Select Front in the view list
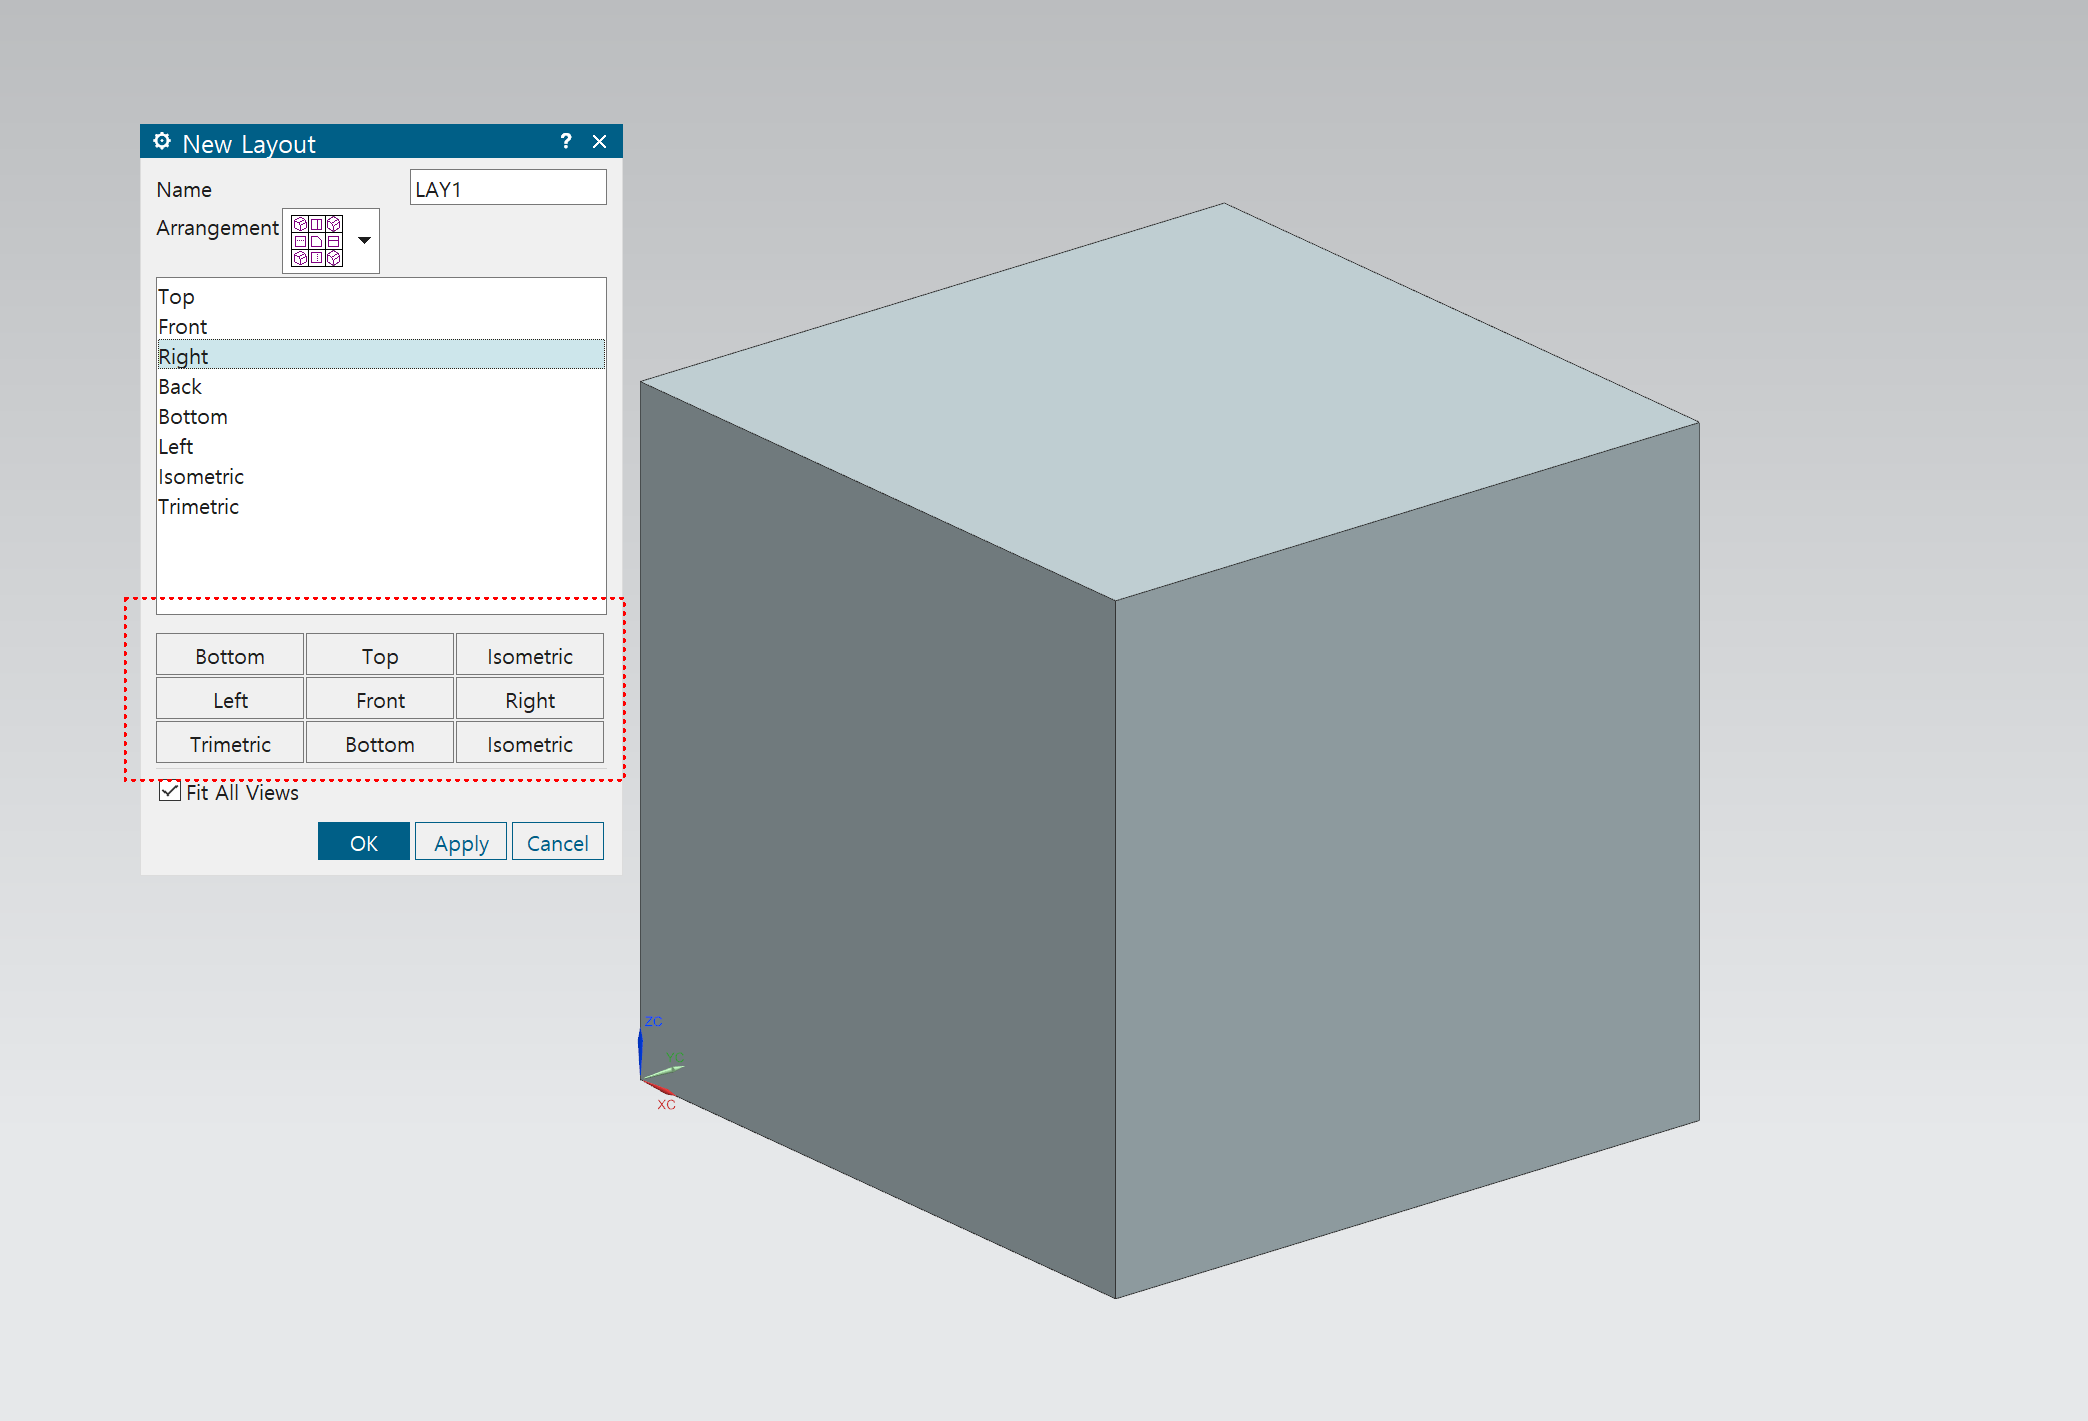This screenshot has height=1421, width=2088. (381, 327)
